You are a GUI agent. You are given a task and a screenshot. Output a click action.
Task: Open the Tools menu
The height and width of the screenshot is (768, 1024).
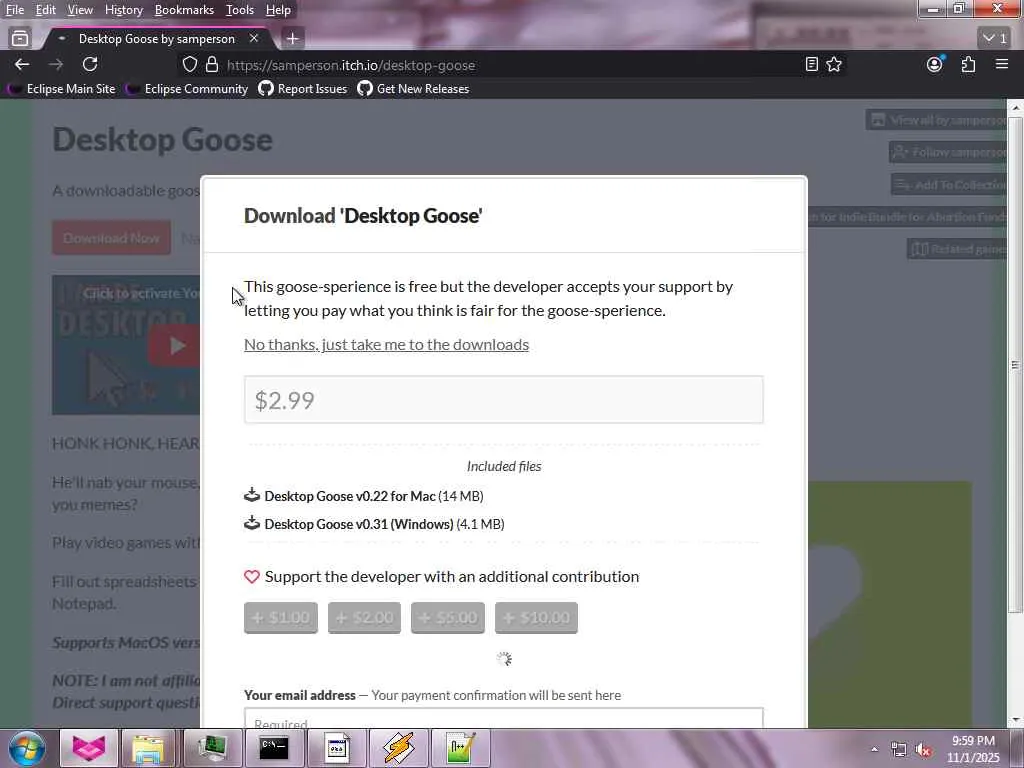click(x=239, y=10)
